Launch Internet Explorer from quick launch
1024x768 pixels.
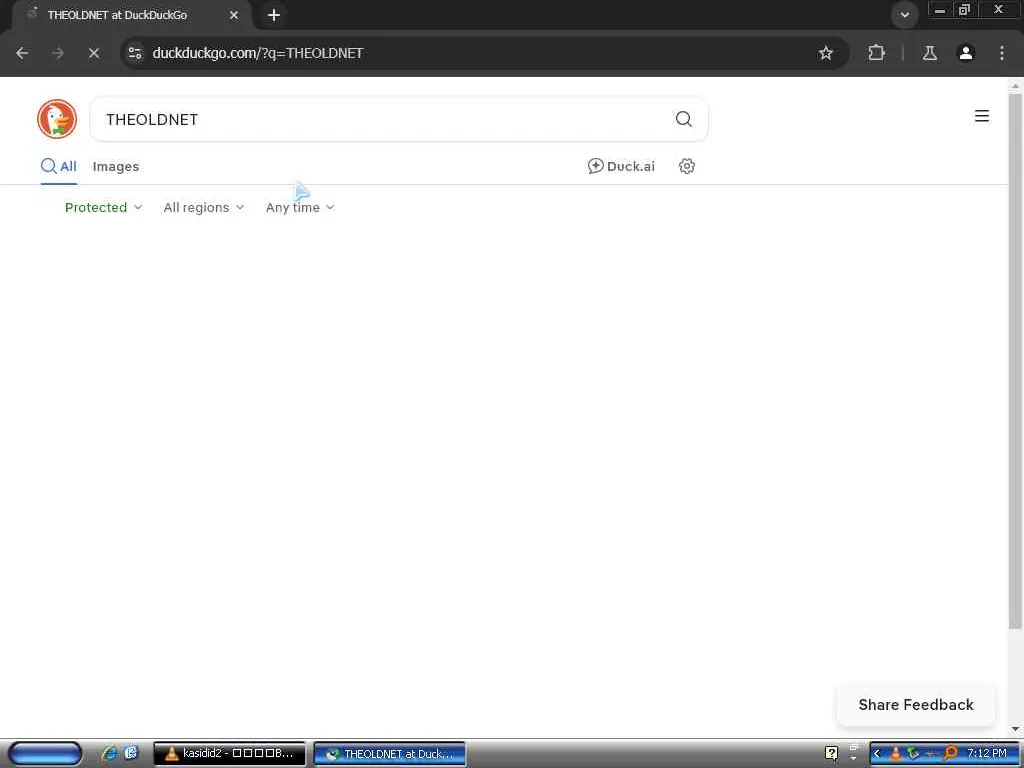coord(109,754)
